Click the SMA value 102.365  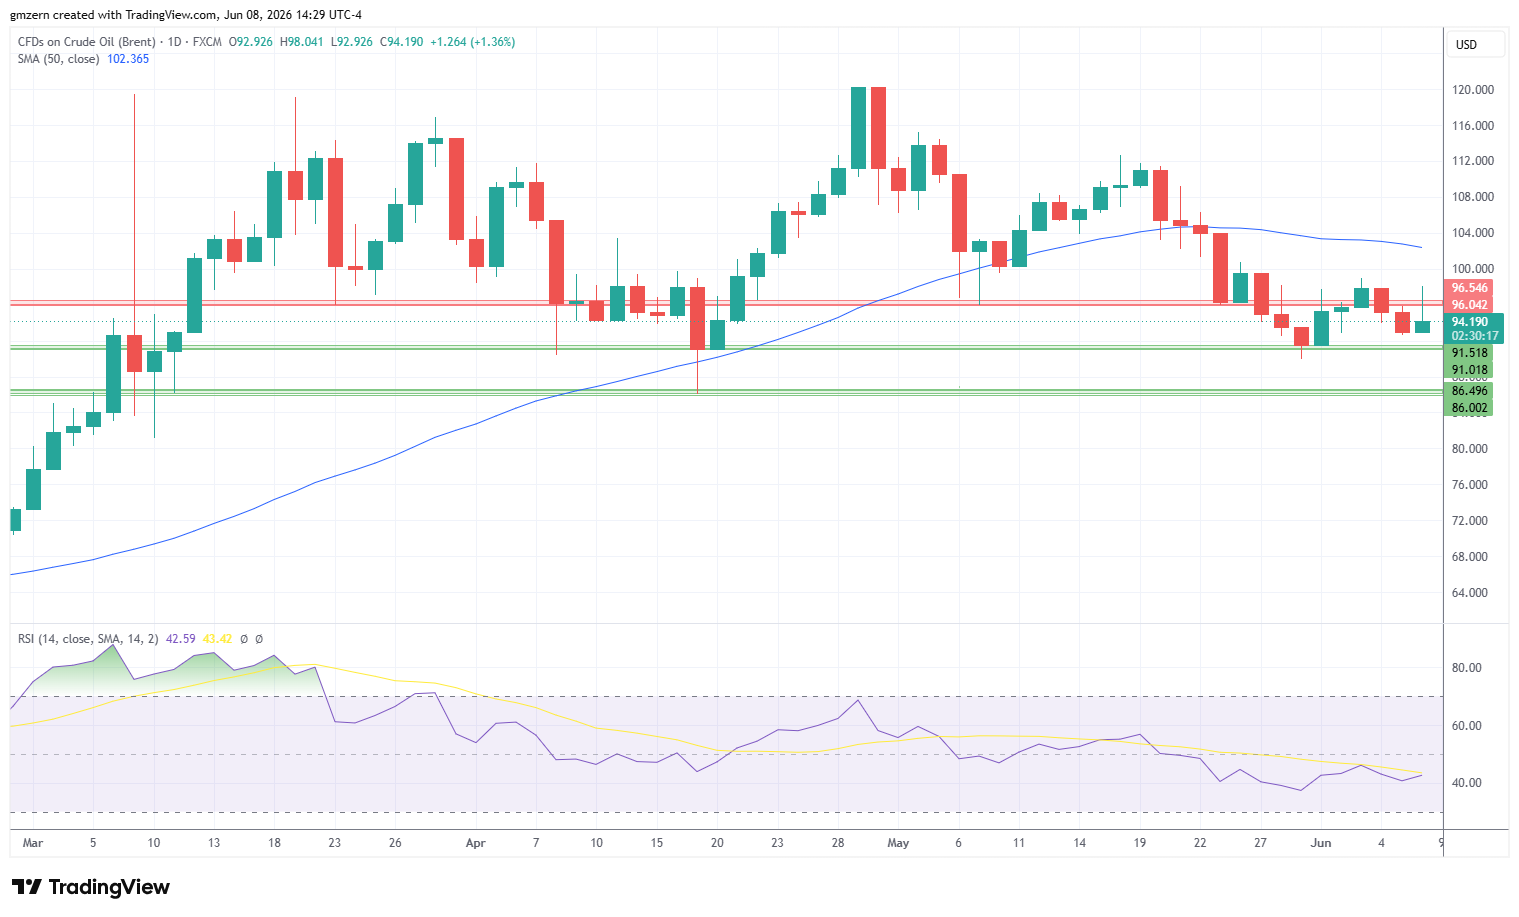click(128, 59)
